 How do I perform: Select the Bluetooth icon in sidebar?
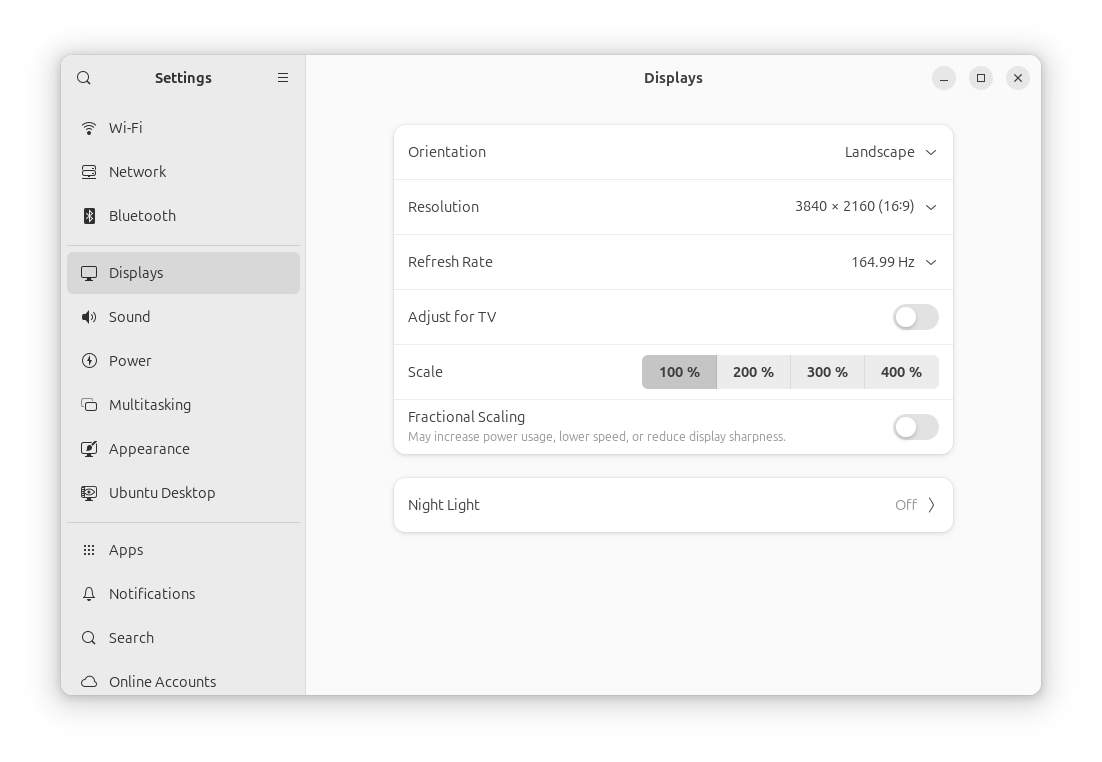[89, 216]
